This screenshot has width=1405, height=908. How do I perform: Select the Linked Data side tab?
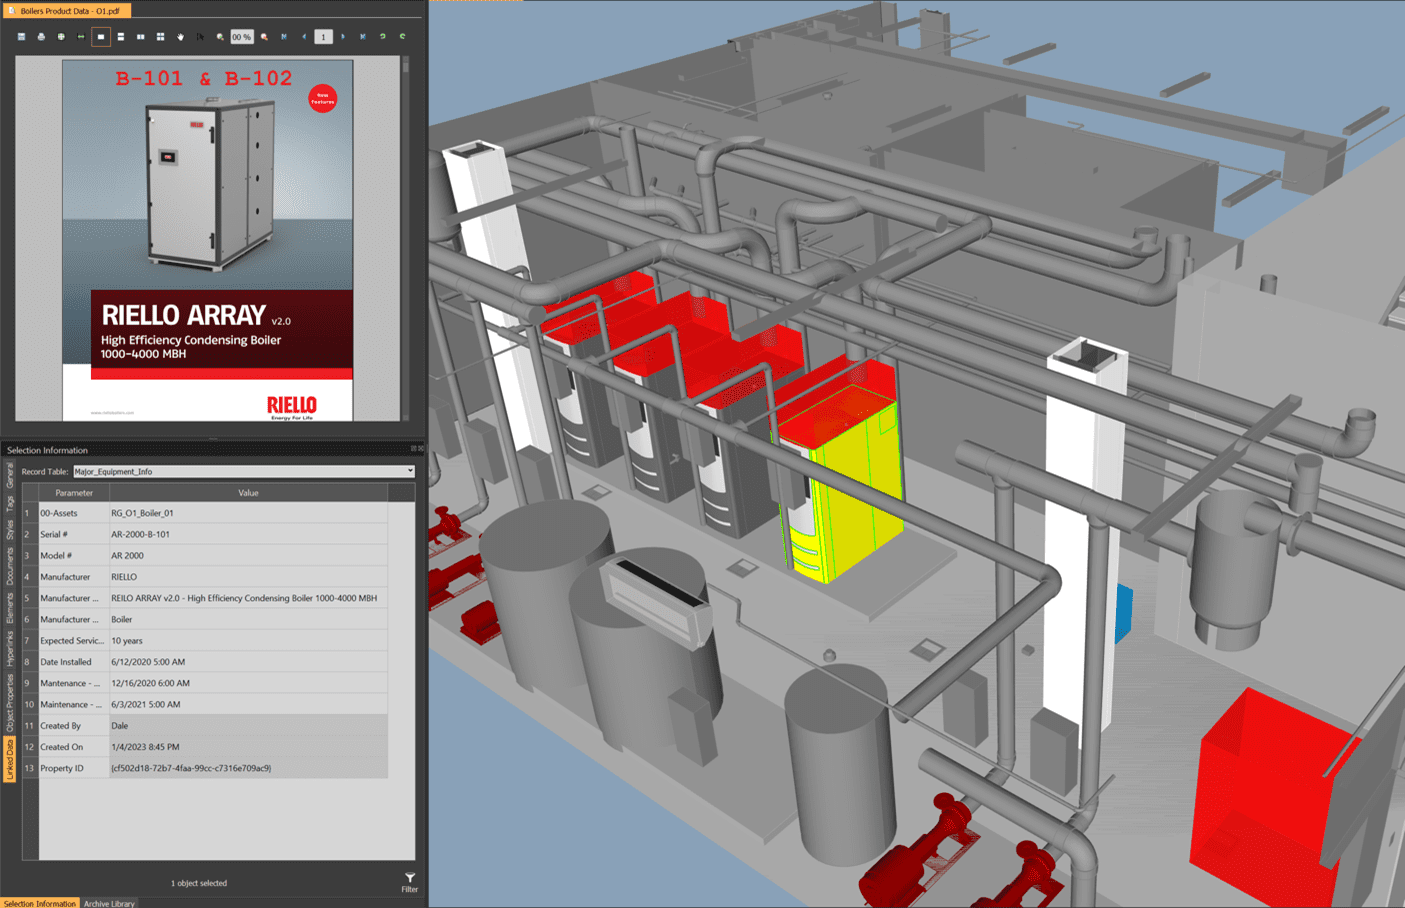(x=10, y=760)
